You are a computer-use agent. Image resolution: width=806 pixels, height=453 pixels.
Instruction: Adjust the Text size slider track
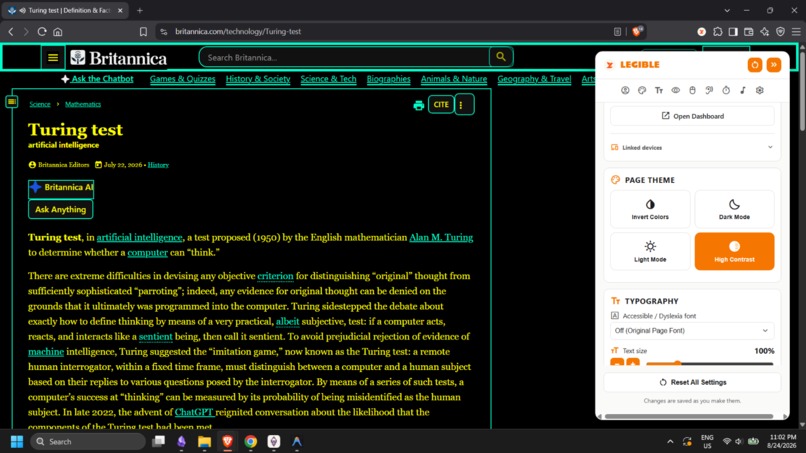pos(709,364)
